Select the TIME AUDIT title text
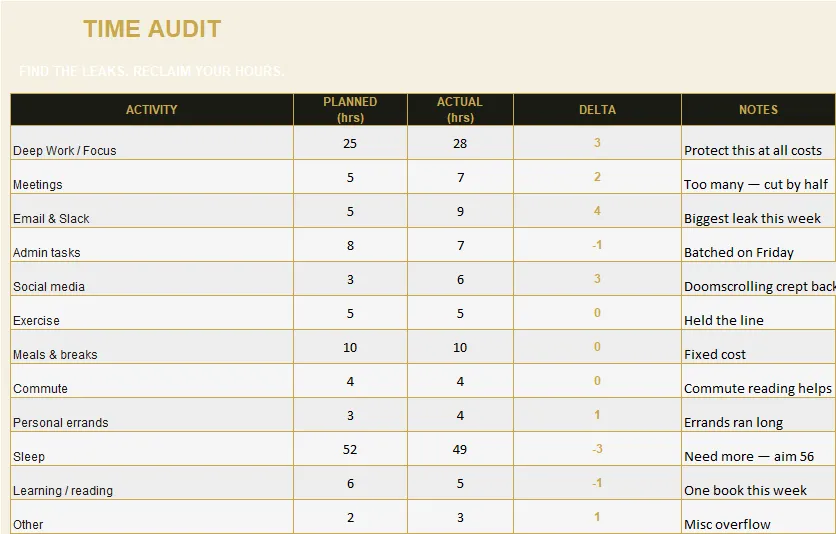Image resolution: width=836 pixels, height=534 pixels. coord(152,29)
